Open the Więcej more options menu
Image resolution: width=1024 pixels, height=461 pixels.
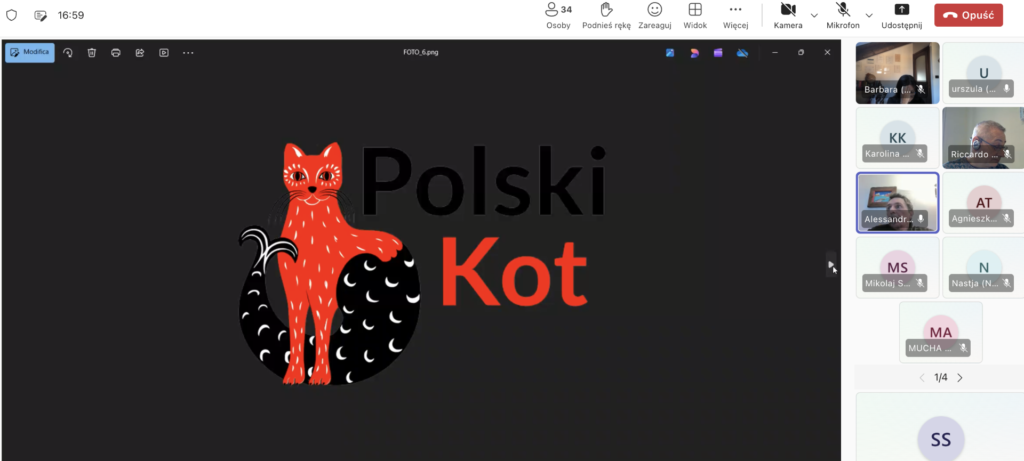coord(736,15)
